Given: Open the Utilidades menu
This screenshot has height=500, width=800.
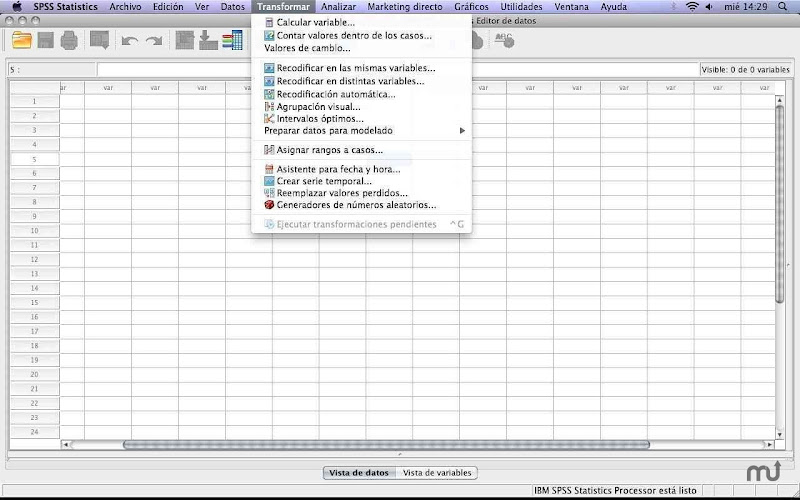Looking at the screenshot, I should coord(521,7).
